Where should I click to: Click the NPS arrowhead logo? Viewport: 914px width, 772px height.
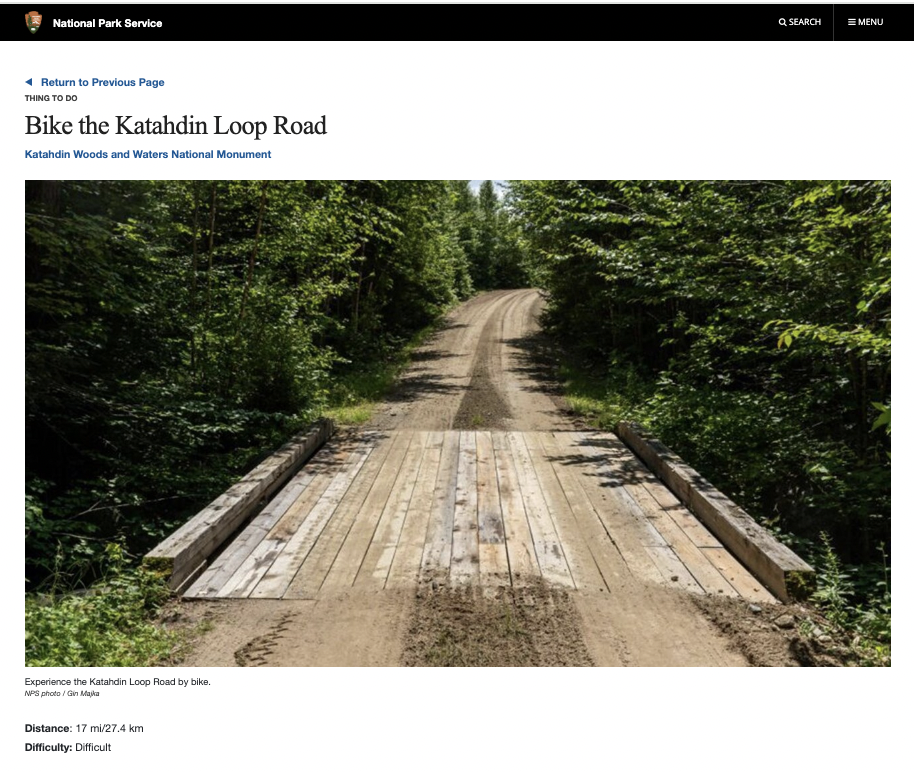point(33,22)
